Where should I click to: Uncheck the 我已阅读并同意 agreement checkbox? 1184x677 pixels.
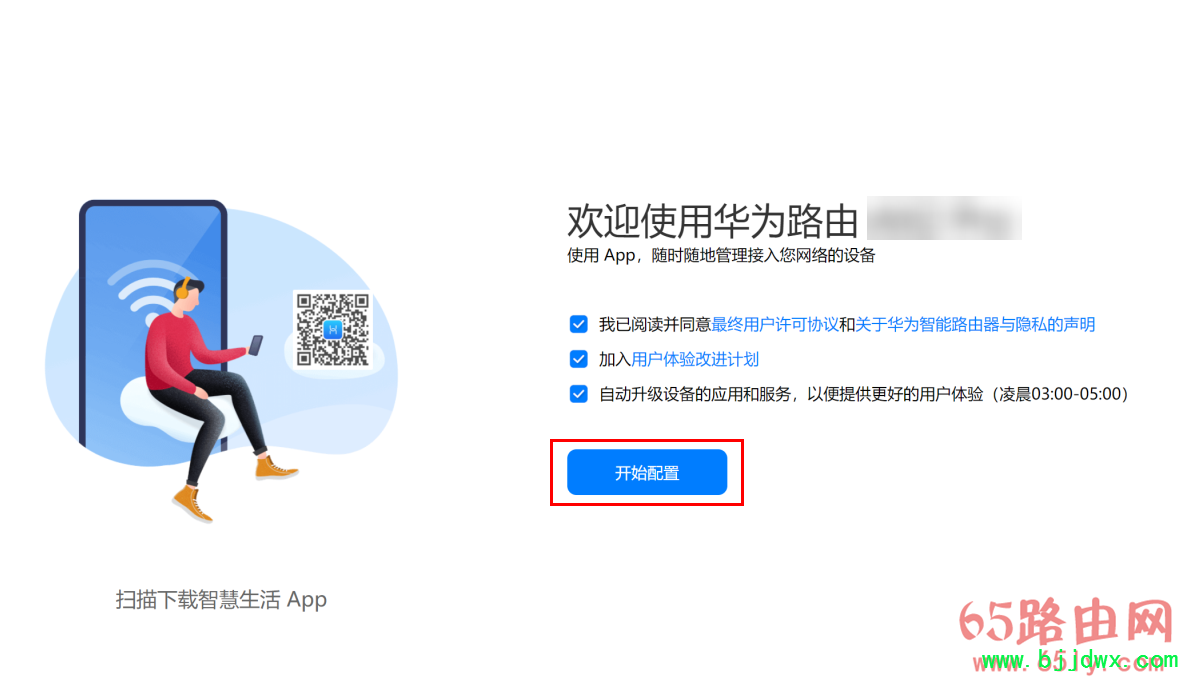click(578, 325)
